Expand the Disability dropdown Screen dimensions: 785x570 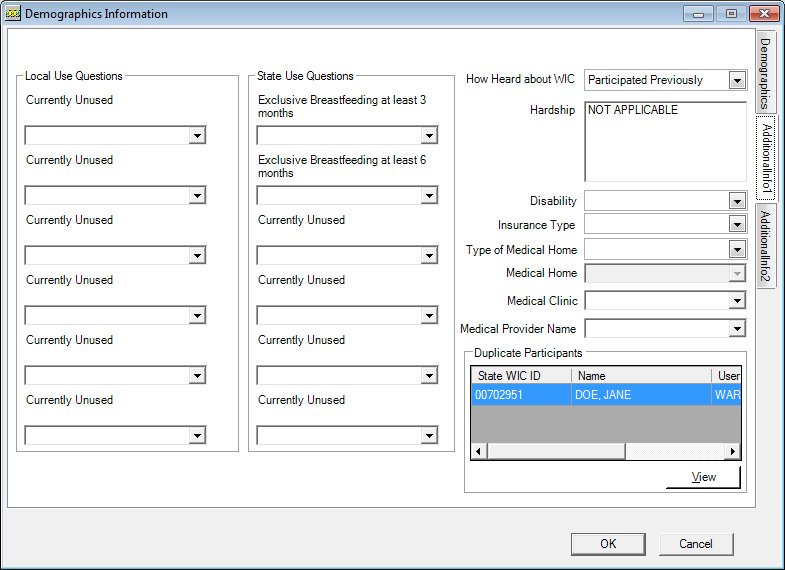coord(737,201)
